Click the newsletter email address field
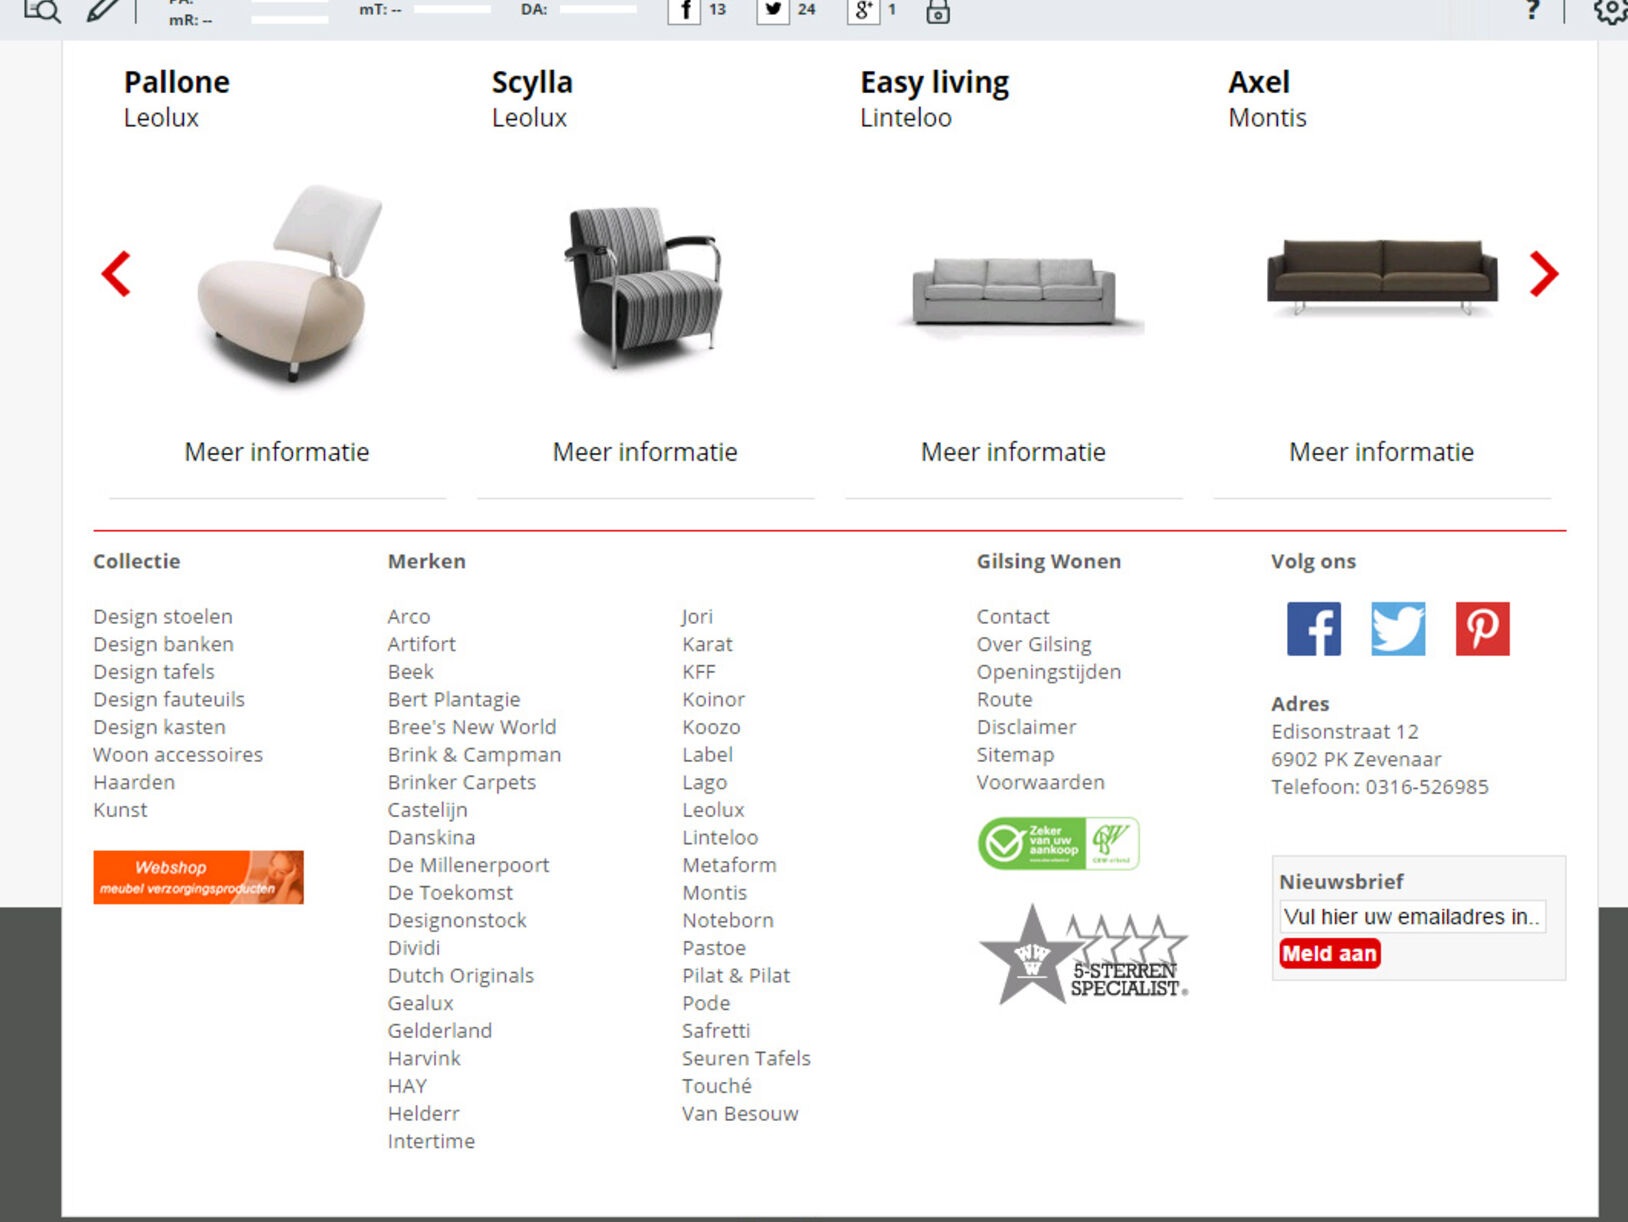 tap(1412, 916)
